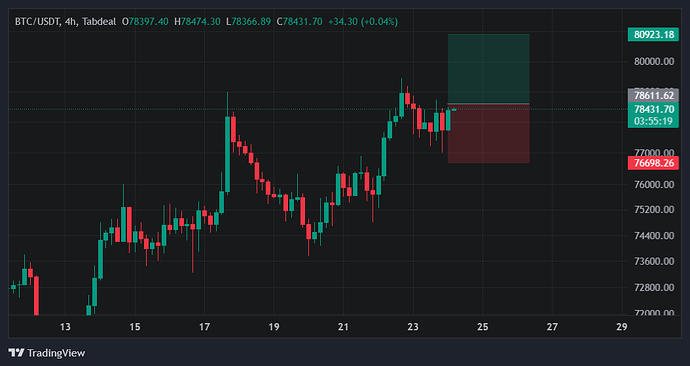Screen dimensions: 690x366
Task: Click the gray entry price label 78611.62
Action: [x=653, y=95]
